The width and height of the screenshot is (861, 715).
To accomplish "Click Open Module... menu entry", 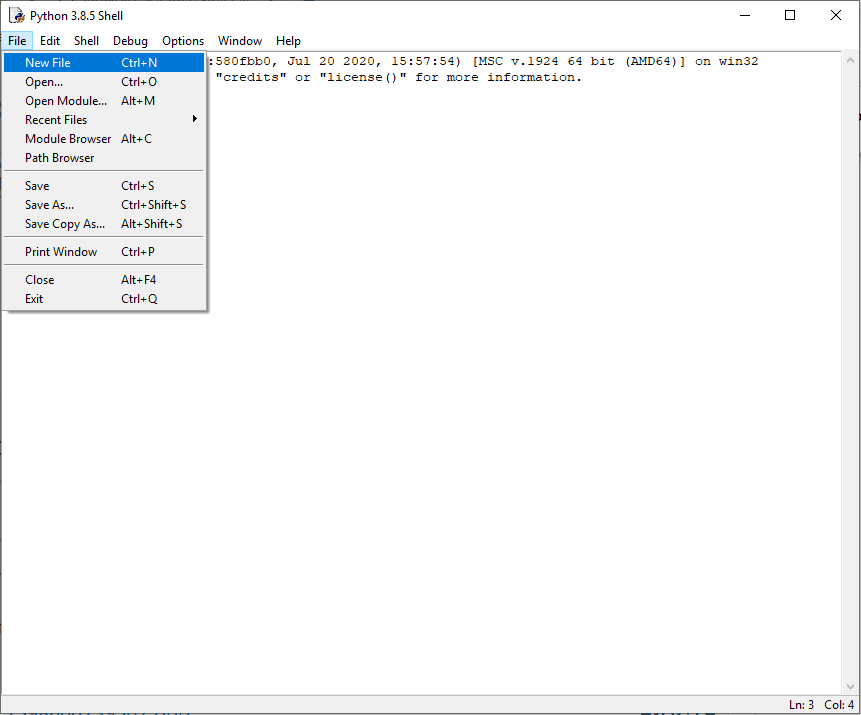I will [66, 101].
